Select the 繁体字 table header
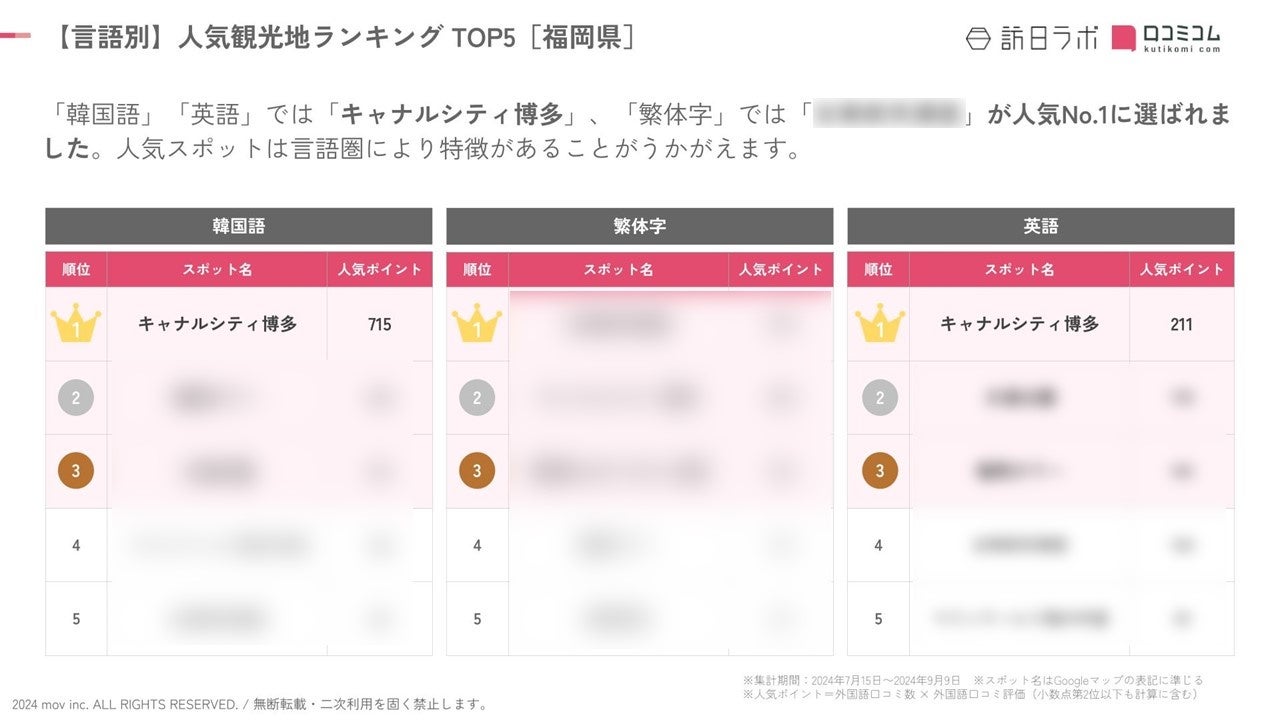The width and height of the screenshot is (1280, 720). [x=639, y=226]
